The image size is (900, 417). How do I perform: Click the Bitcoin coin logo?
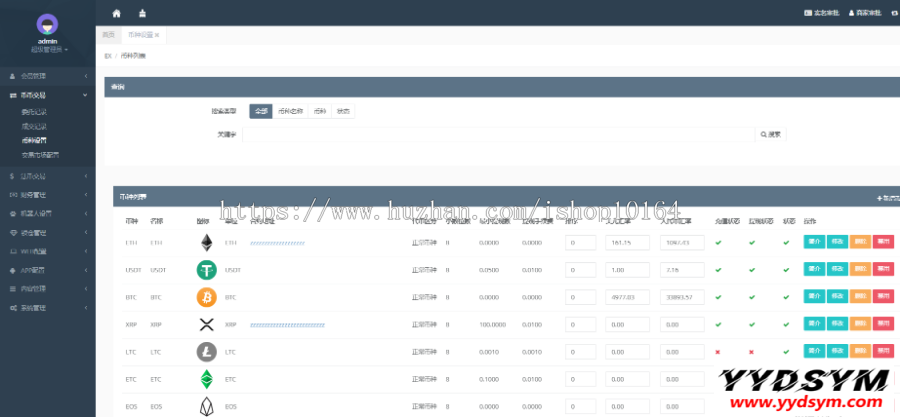click(x=207, y=297)
